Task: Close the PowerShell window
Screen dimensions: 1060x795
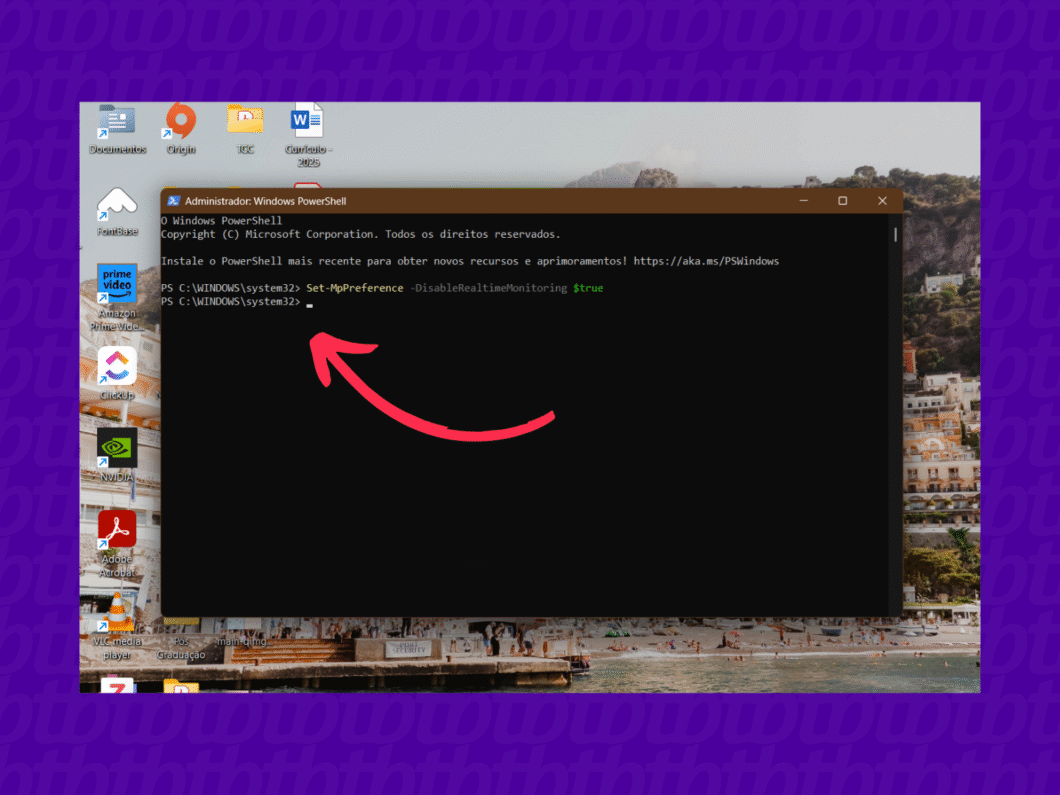Action: click(x=882, y=201)
